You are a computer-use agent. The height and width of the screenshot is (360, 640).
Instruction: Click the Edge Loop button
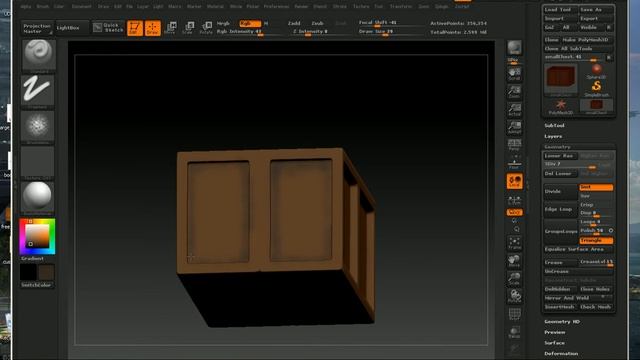click(x=560, y=209)
